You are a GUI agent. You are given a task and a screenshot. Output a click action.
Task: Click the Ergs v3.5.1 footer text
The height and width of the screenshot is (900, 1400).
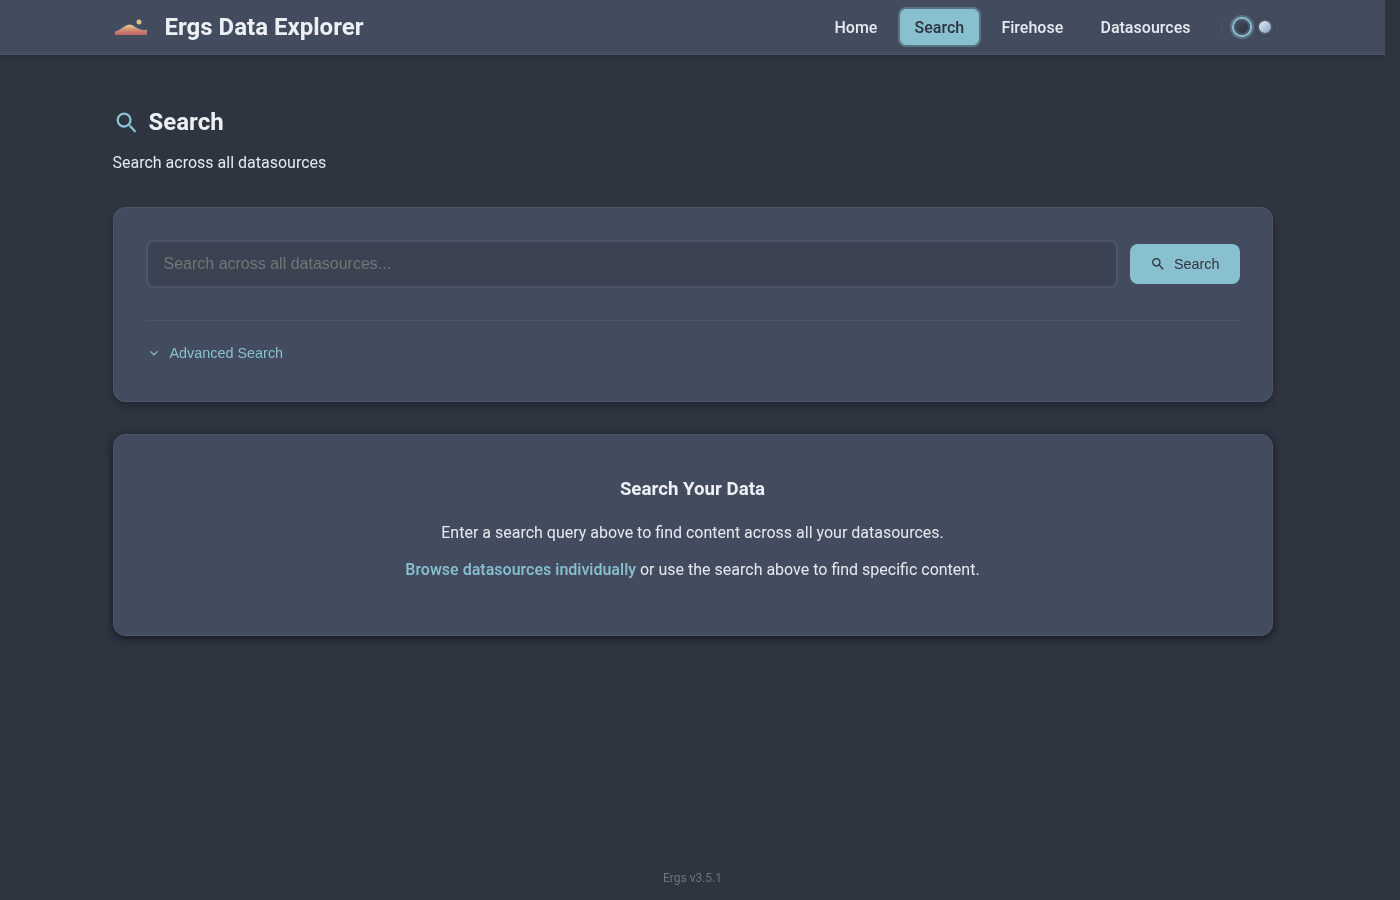tap(692, 878)
